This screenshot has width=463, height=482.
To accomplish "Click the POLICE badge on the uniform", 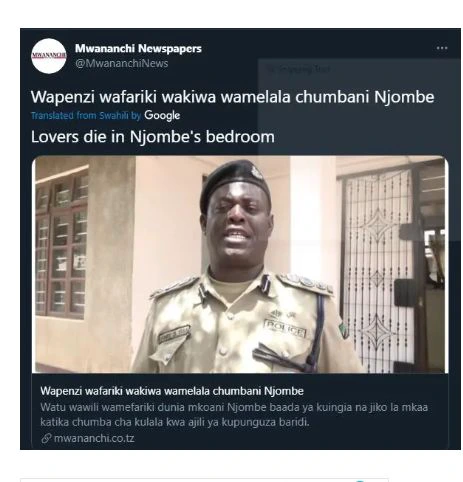I will coord(285,328).
